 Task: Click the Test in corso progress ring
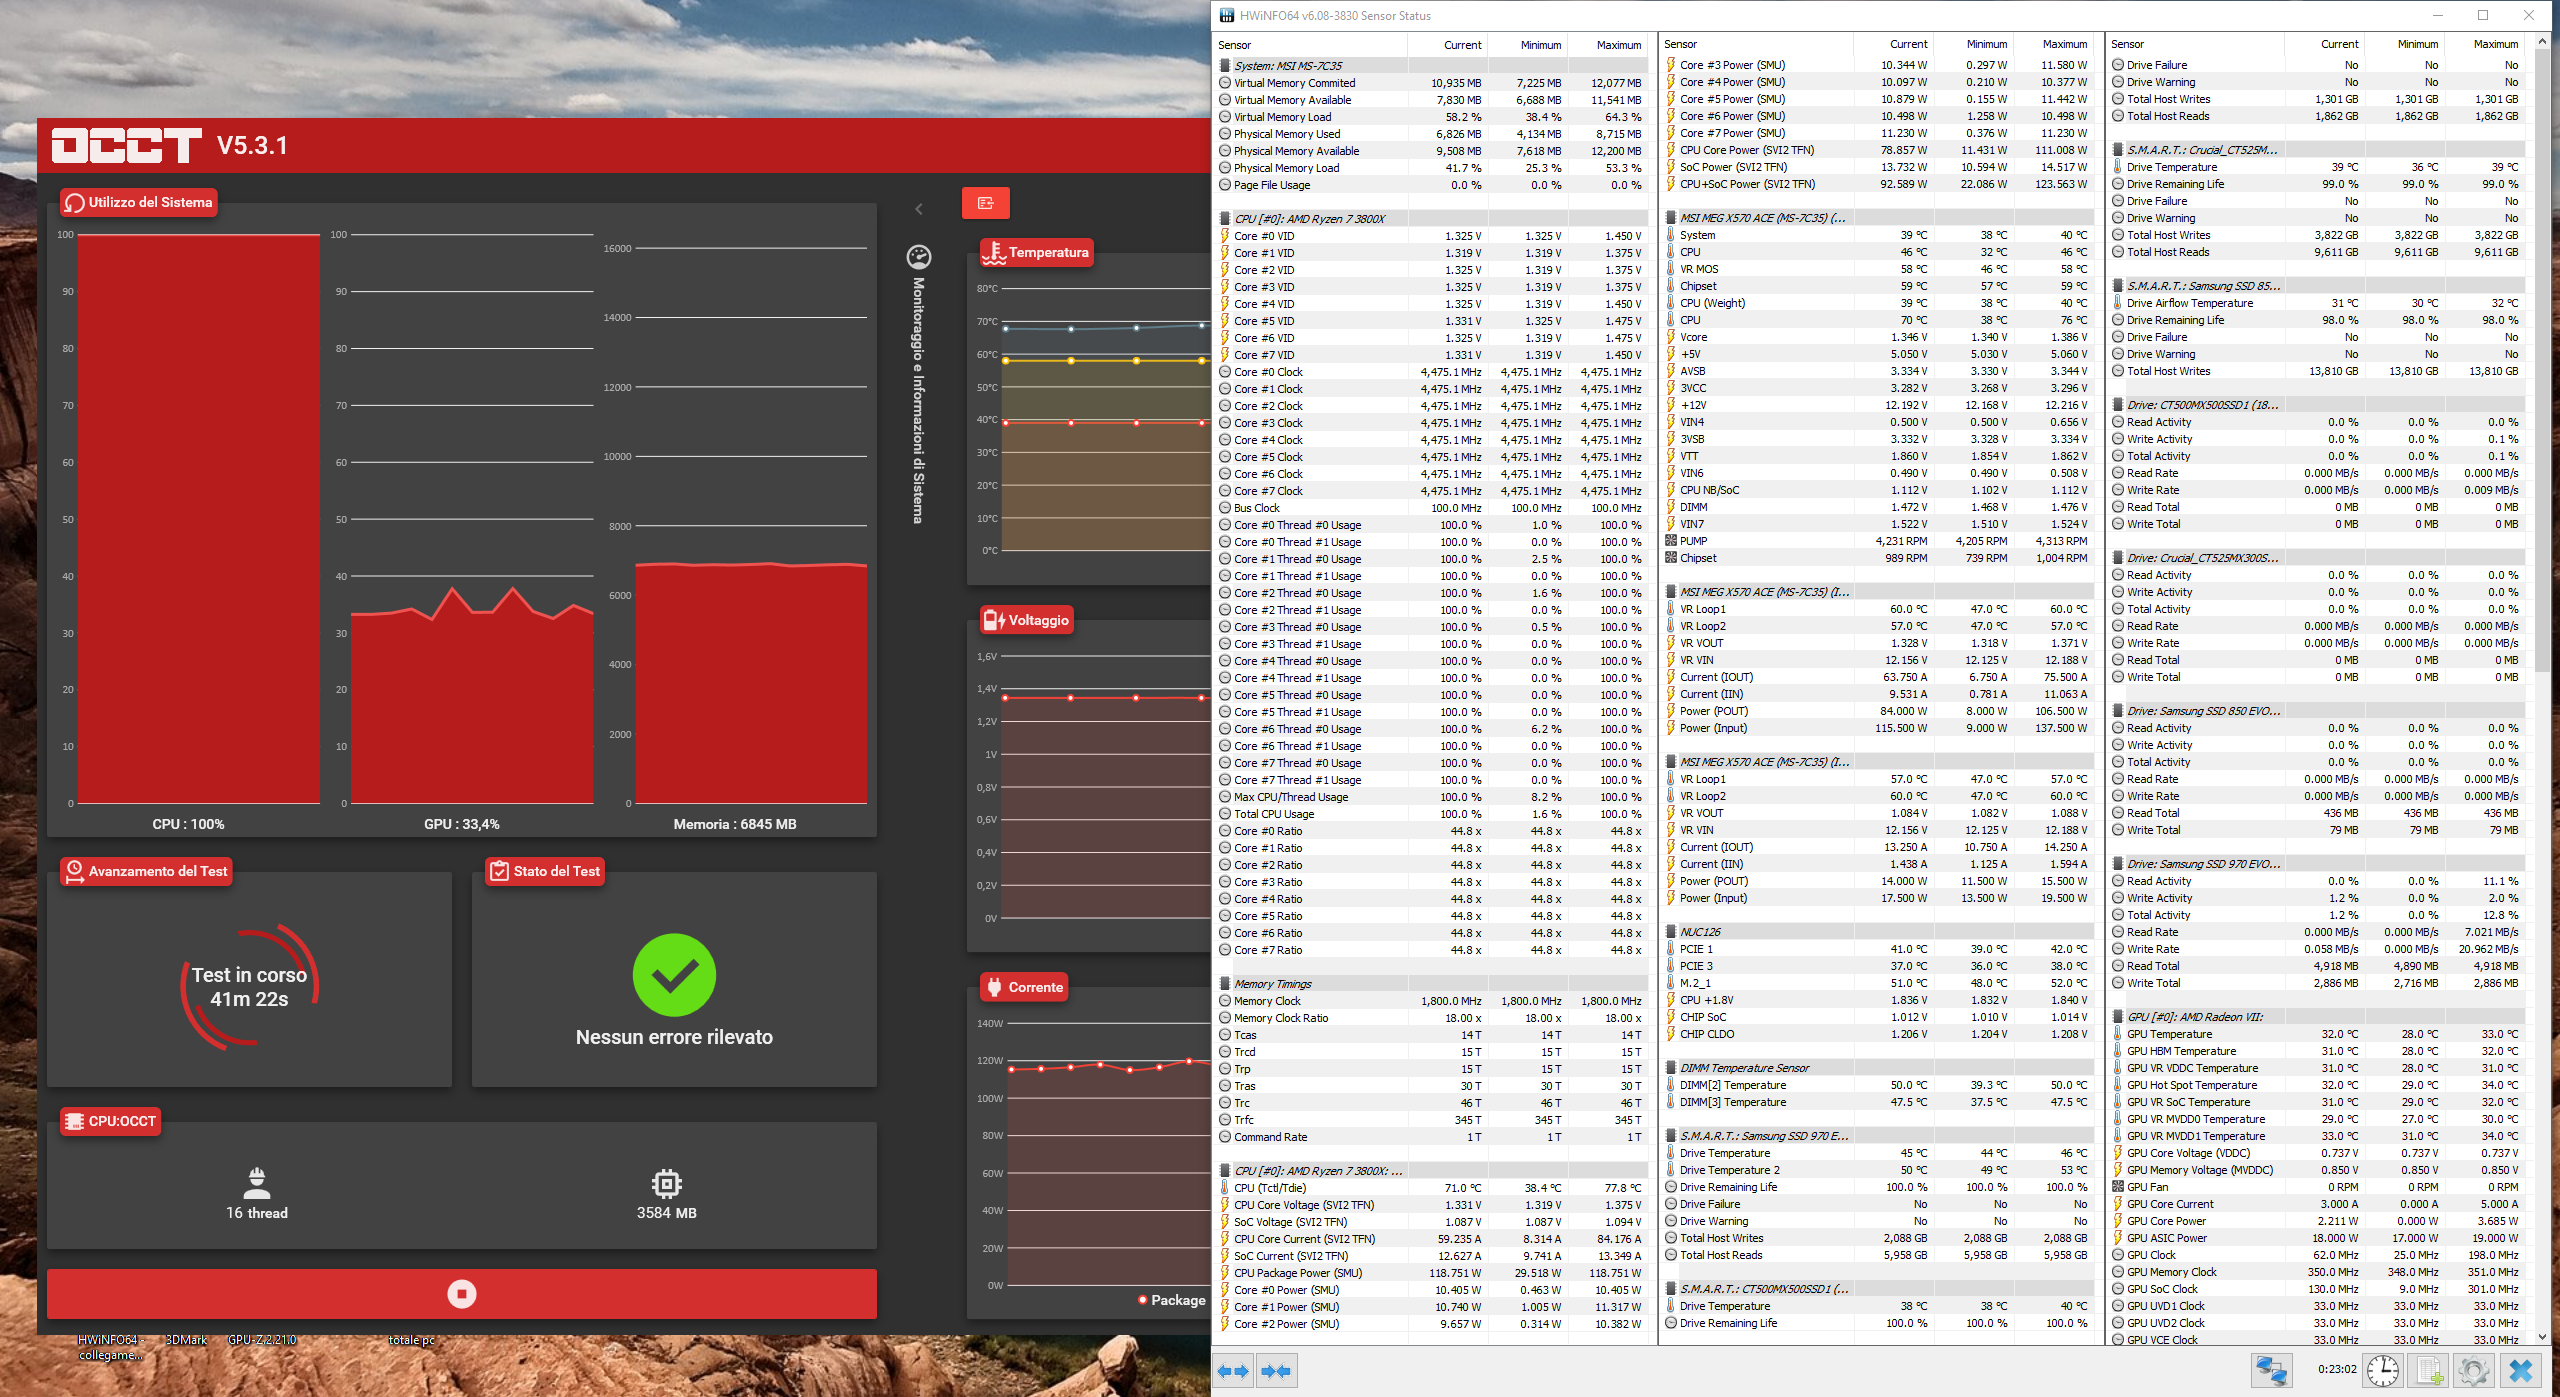coord(249,986)
